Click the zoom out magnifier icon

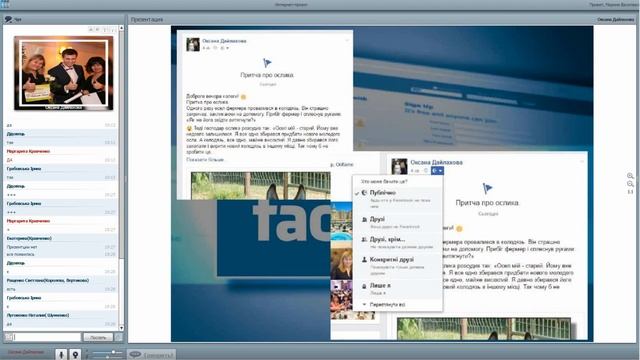pos(630,184)
